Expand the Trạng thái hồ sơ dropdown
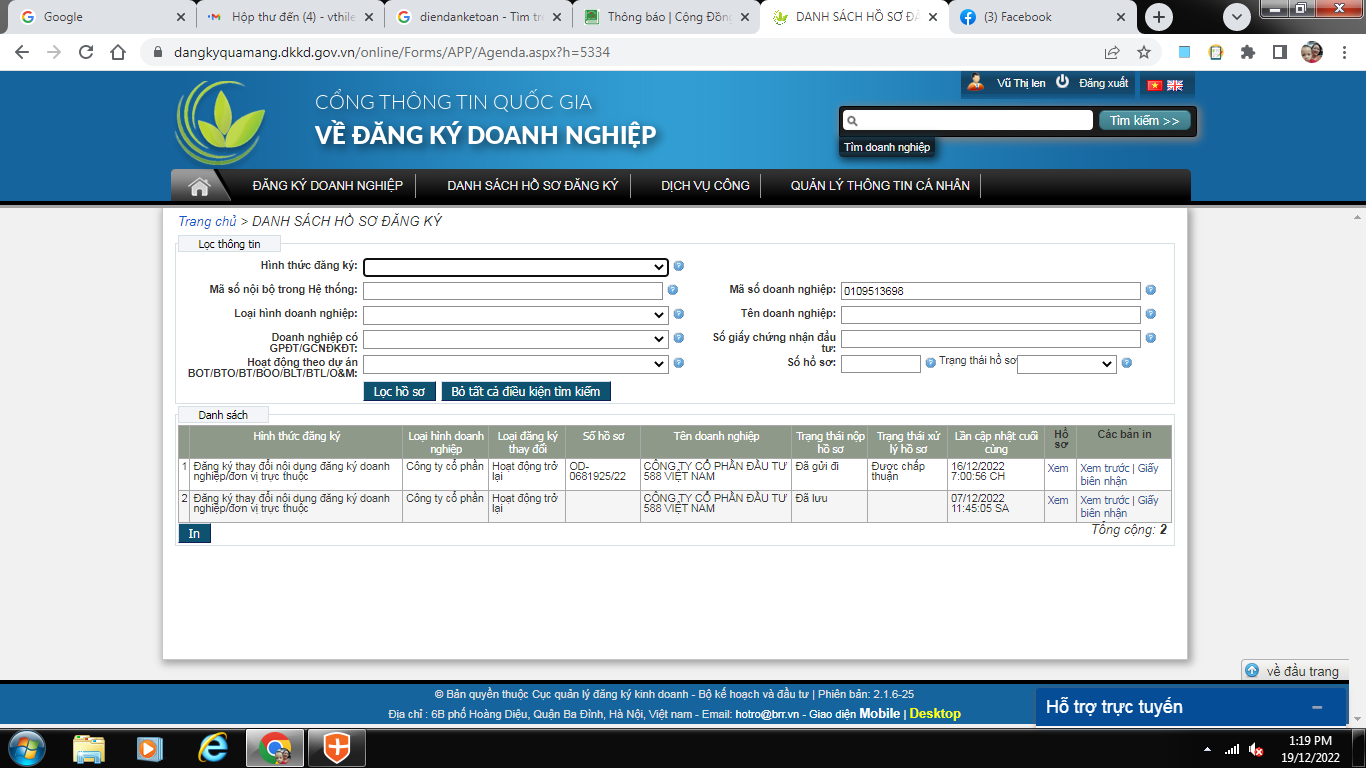Screen dimensions: 1366x768 click(1066, 364)
